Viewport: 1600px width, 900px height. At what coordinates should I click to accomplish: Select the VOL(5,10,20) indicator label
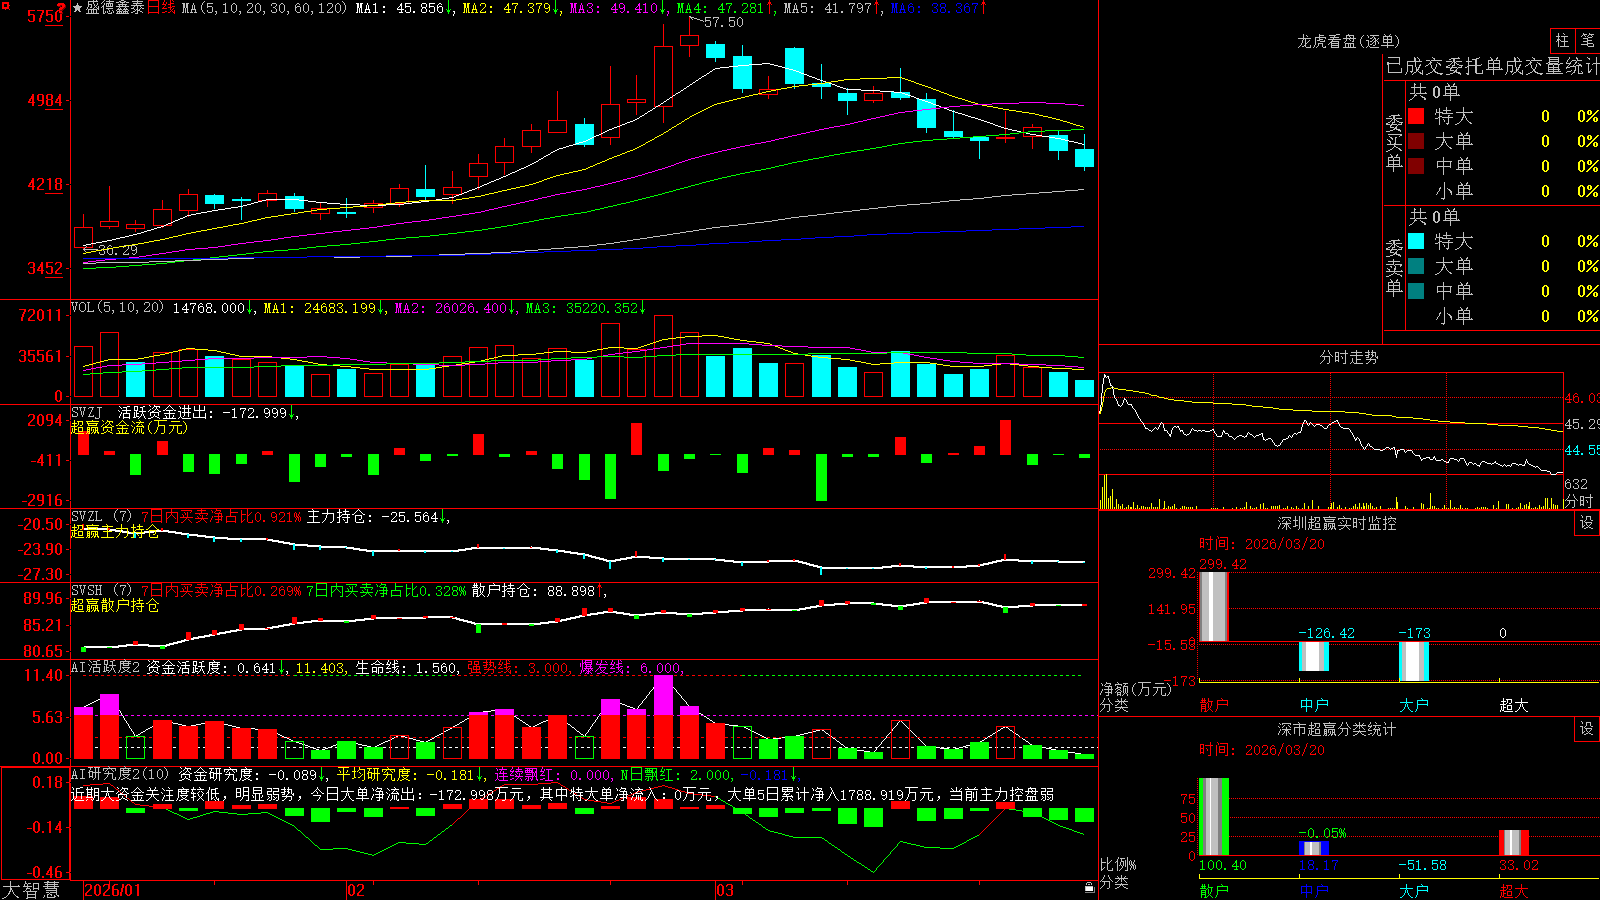[x=118, y=308]
